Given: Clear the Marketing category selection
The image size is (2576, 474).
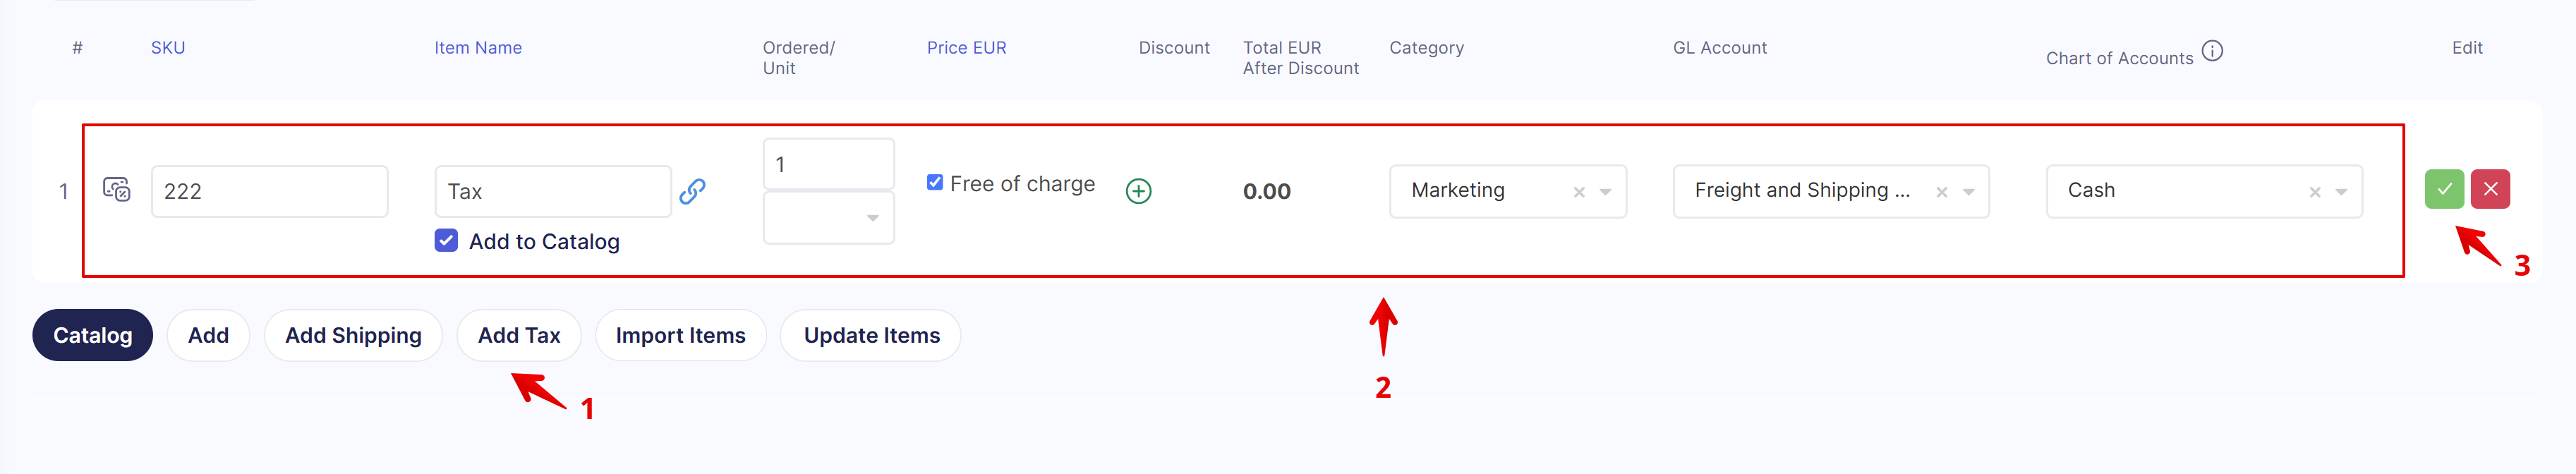Looking at the screenshot, I should pos(1579,192).
